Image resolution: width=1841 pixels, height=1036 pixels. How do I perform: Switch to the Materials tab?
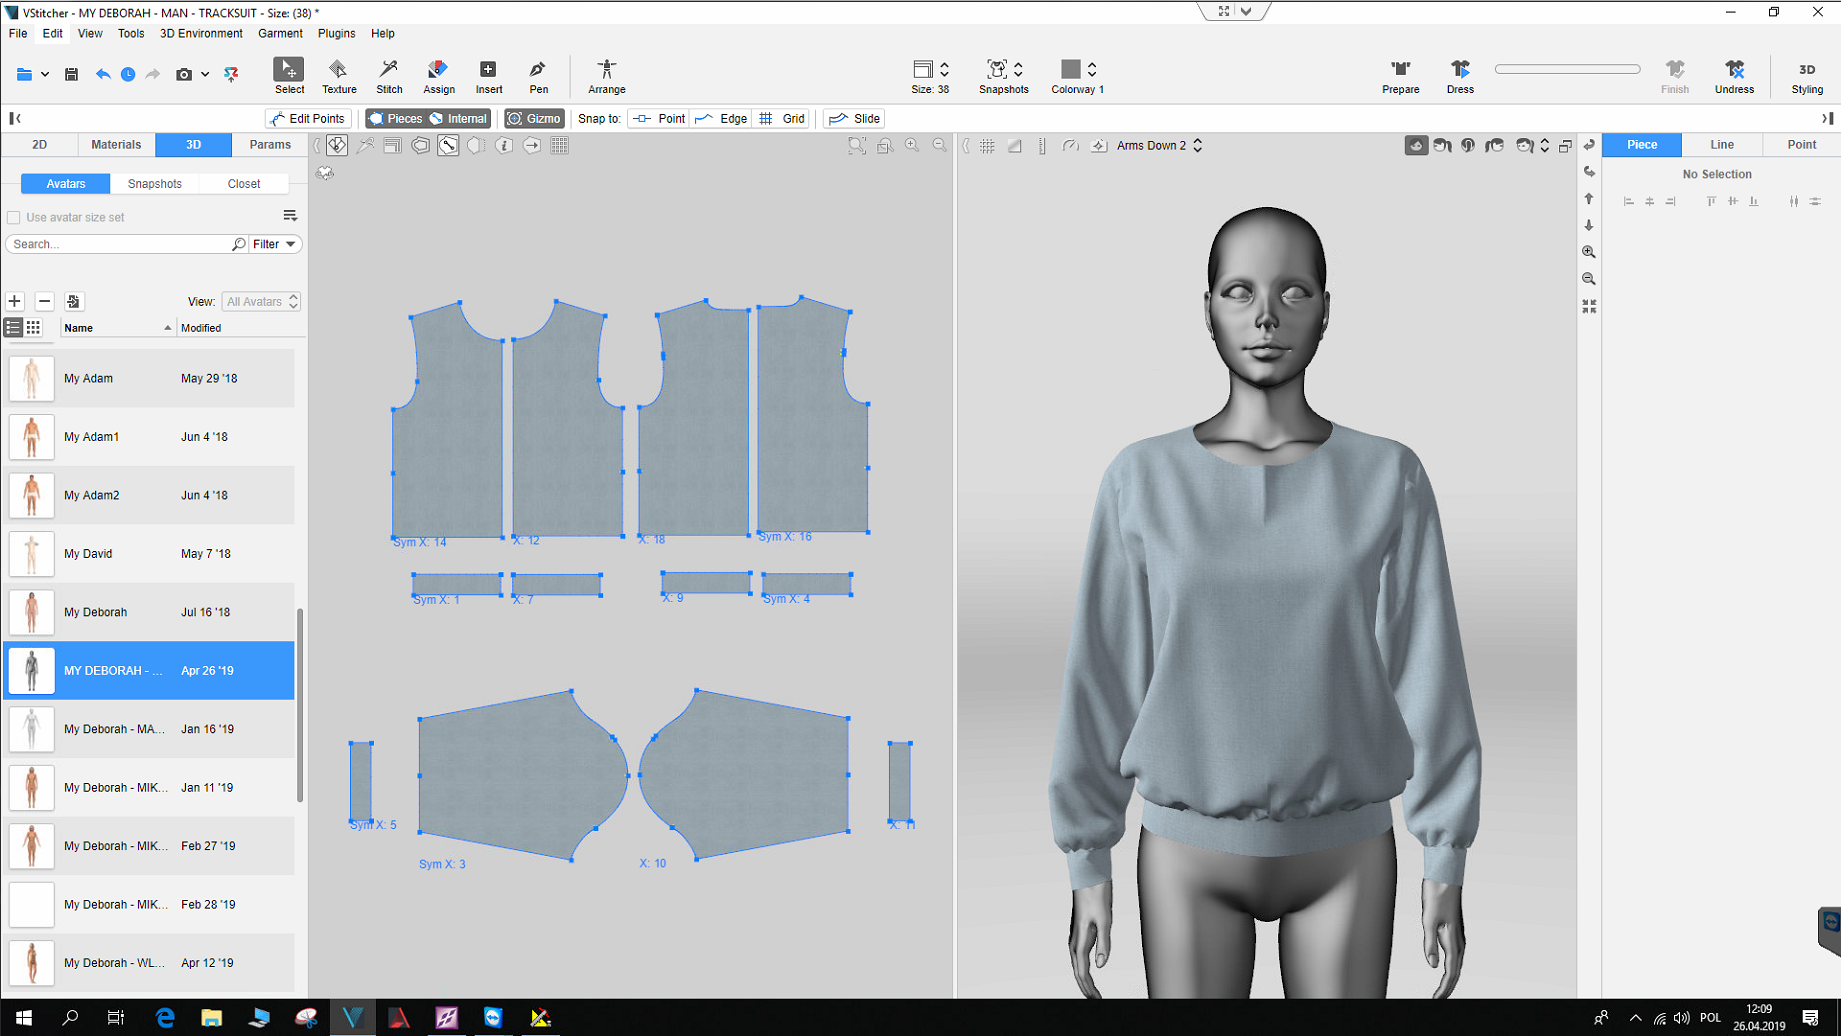(116, 145)
